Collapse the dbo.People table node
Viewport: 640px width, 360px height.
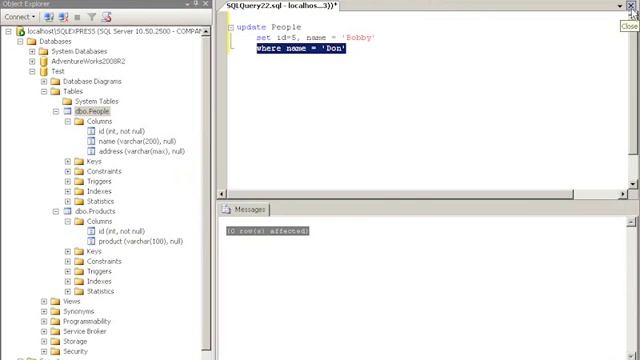click(56, 111)
